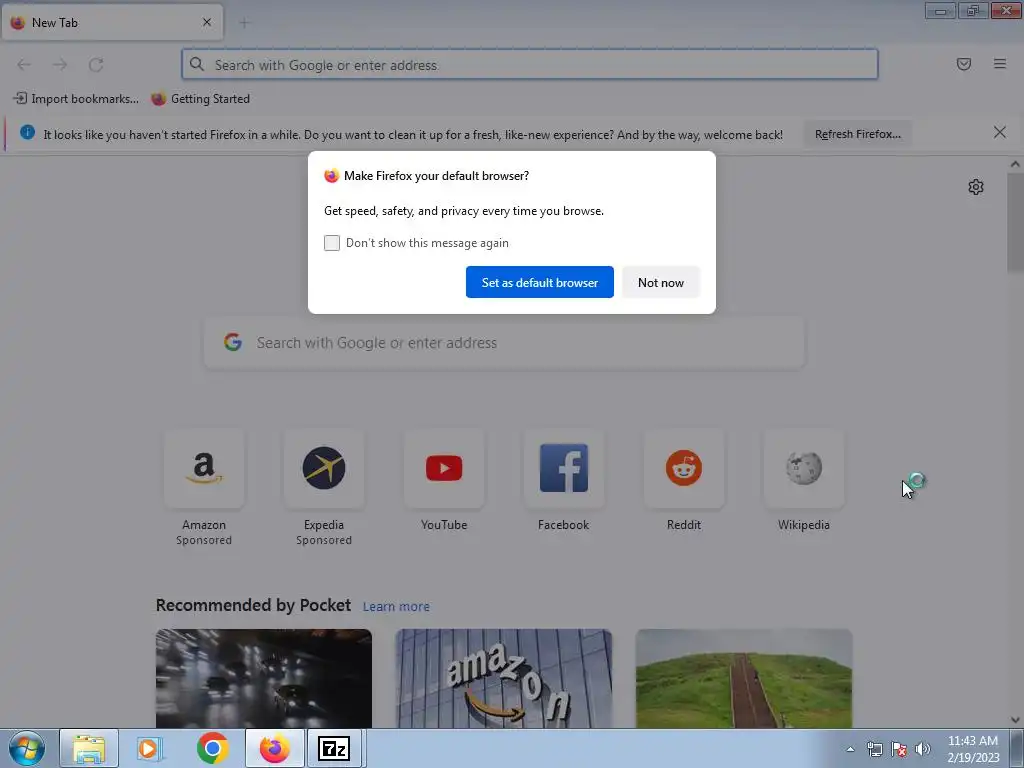Click the Pocket Learn more link

[396, 607]
